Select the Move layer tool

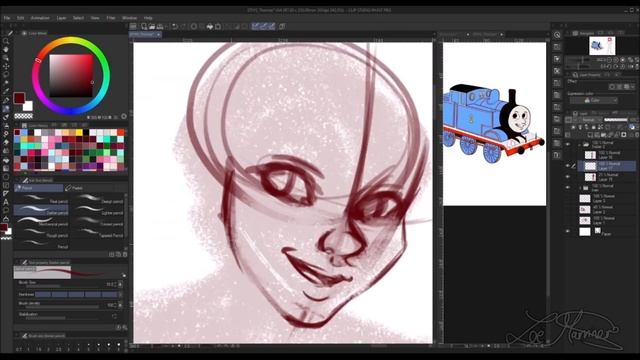pyautogui.click(x=6, y=66)
